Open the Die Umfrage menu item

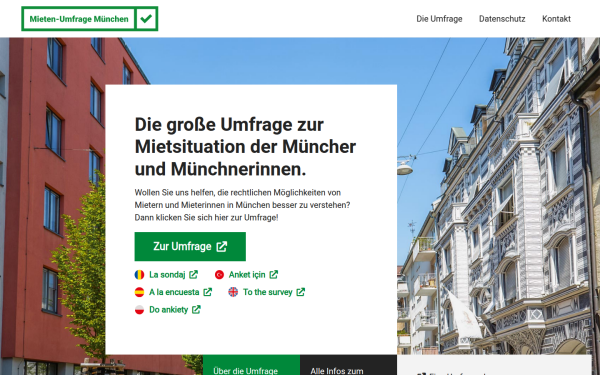coord(439,19)
